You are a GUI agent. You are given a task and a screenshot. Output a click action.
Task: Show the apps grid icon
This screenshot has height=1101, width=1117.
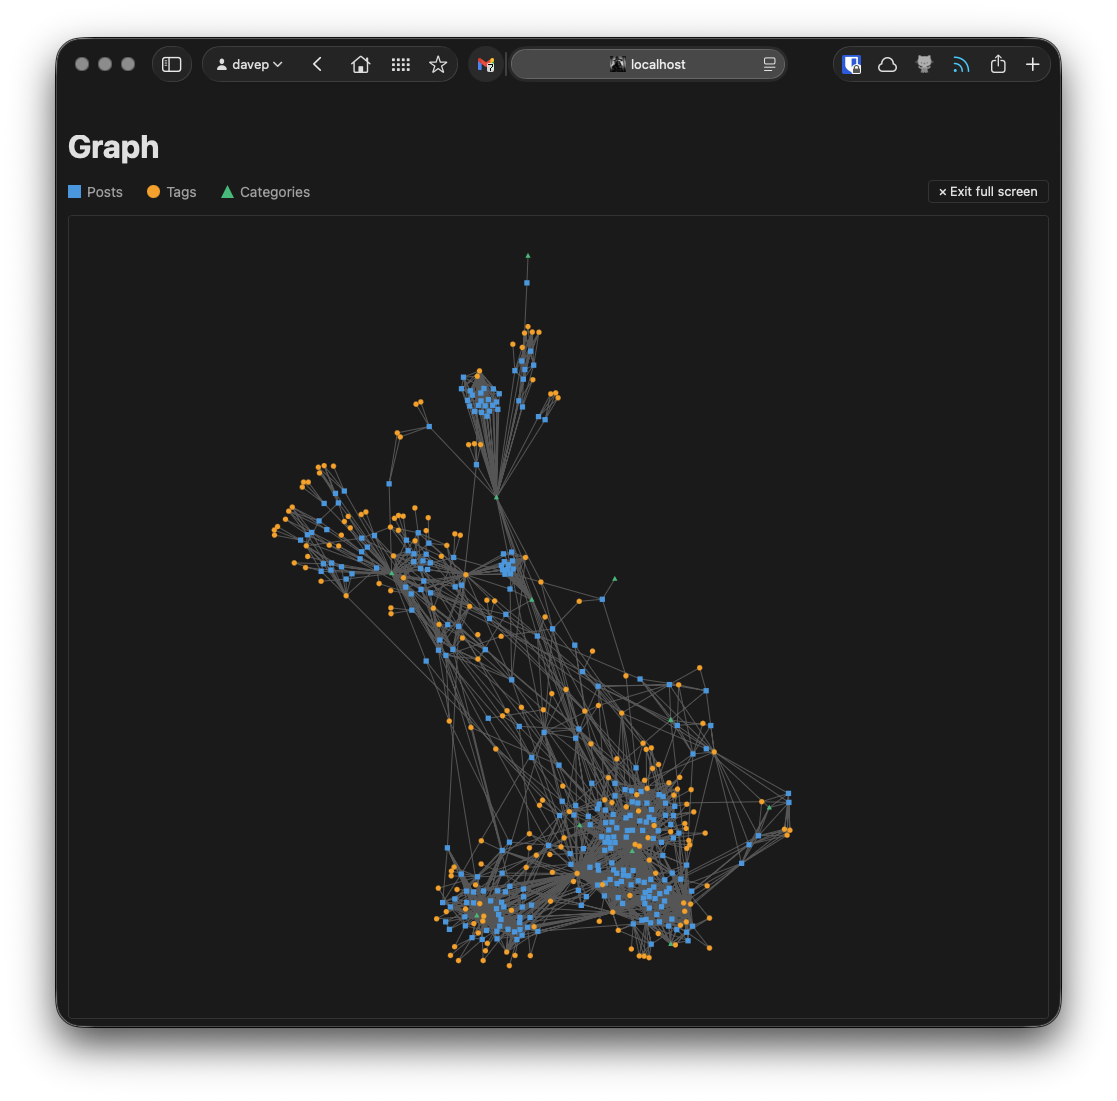click(x=400, y=64)
